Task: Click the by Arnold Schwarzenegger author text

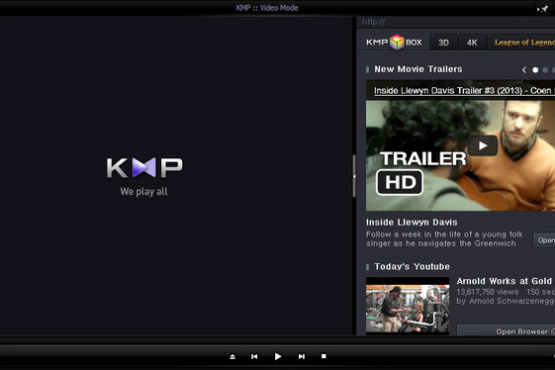Action: click(505, 301)
